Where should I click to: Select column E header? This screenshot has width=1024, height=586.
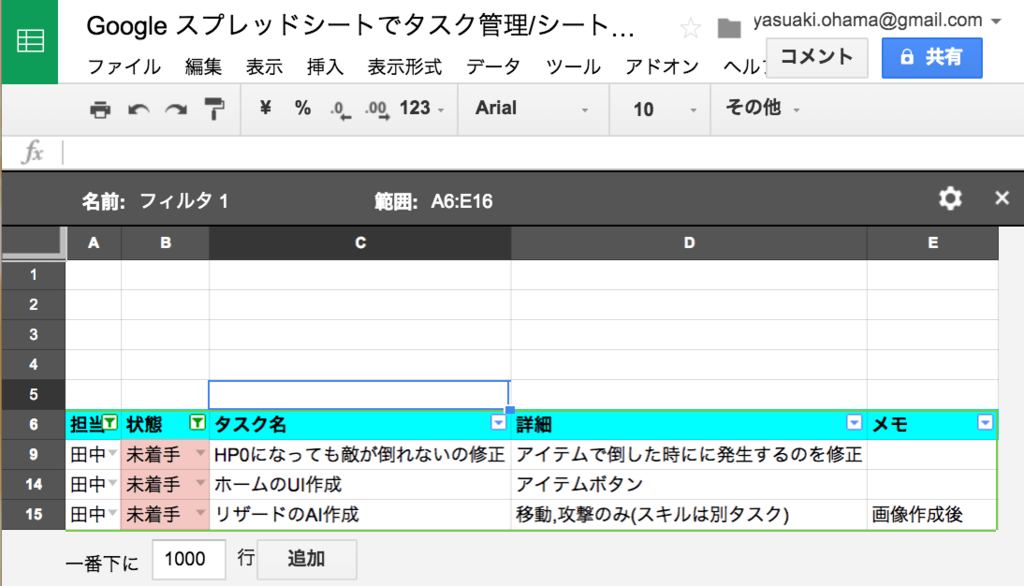[933, 243]
